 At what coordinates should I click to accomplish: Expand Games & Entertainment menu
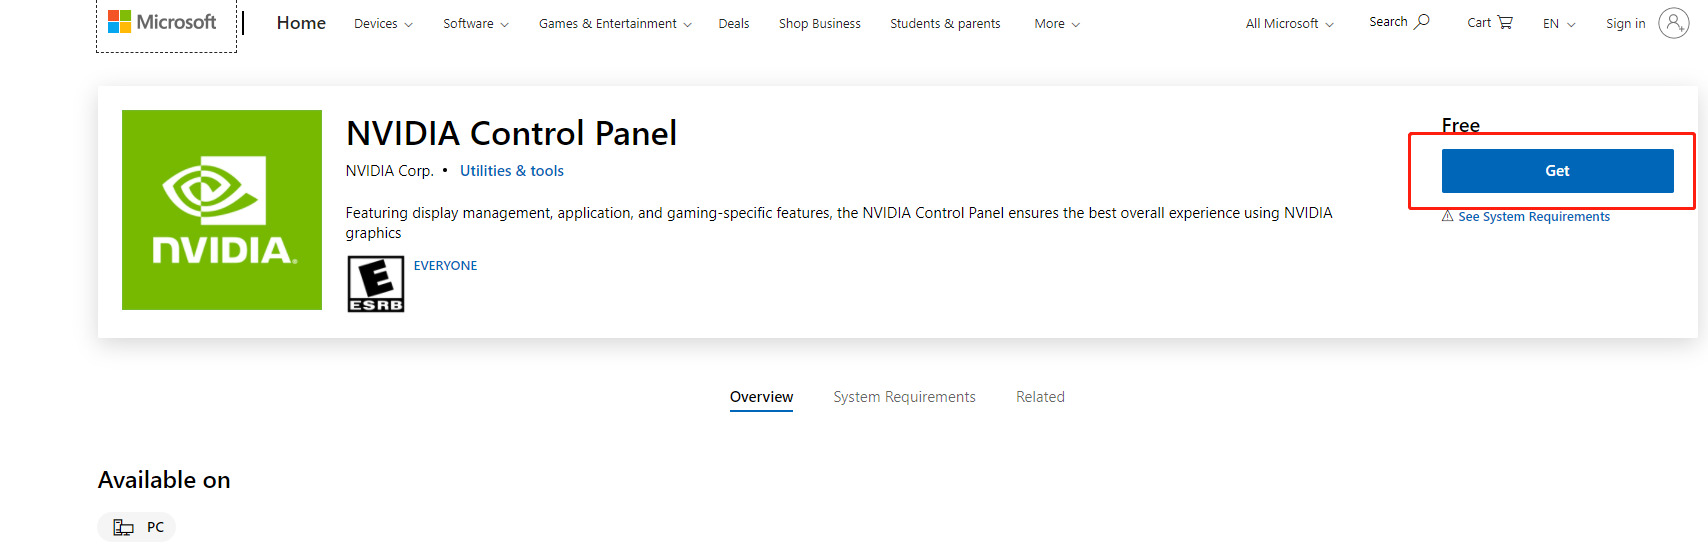pos(615,24)
